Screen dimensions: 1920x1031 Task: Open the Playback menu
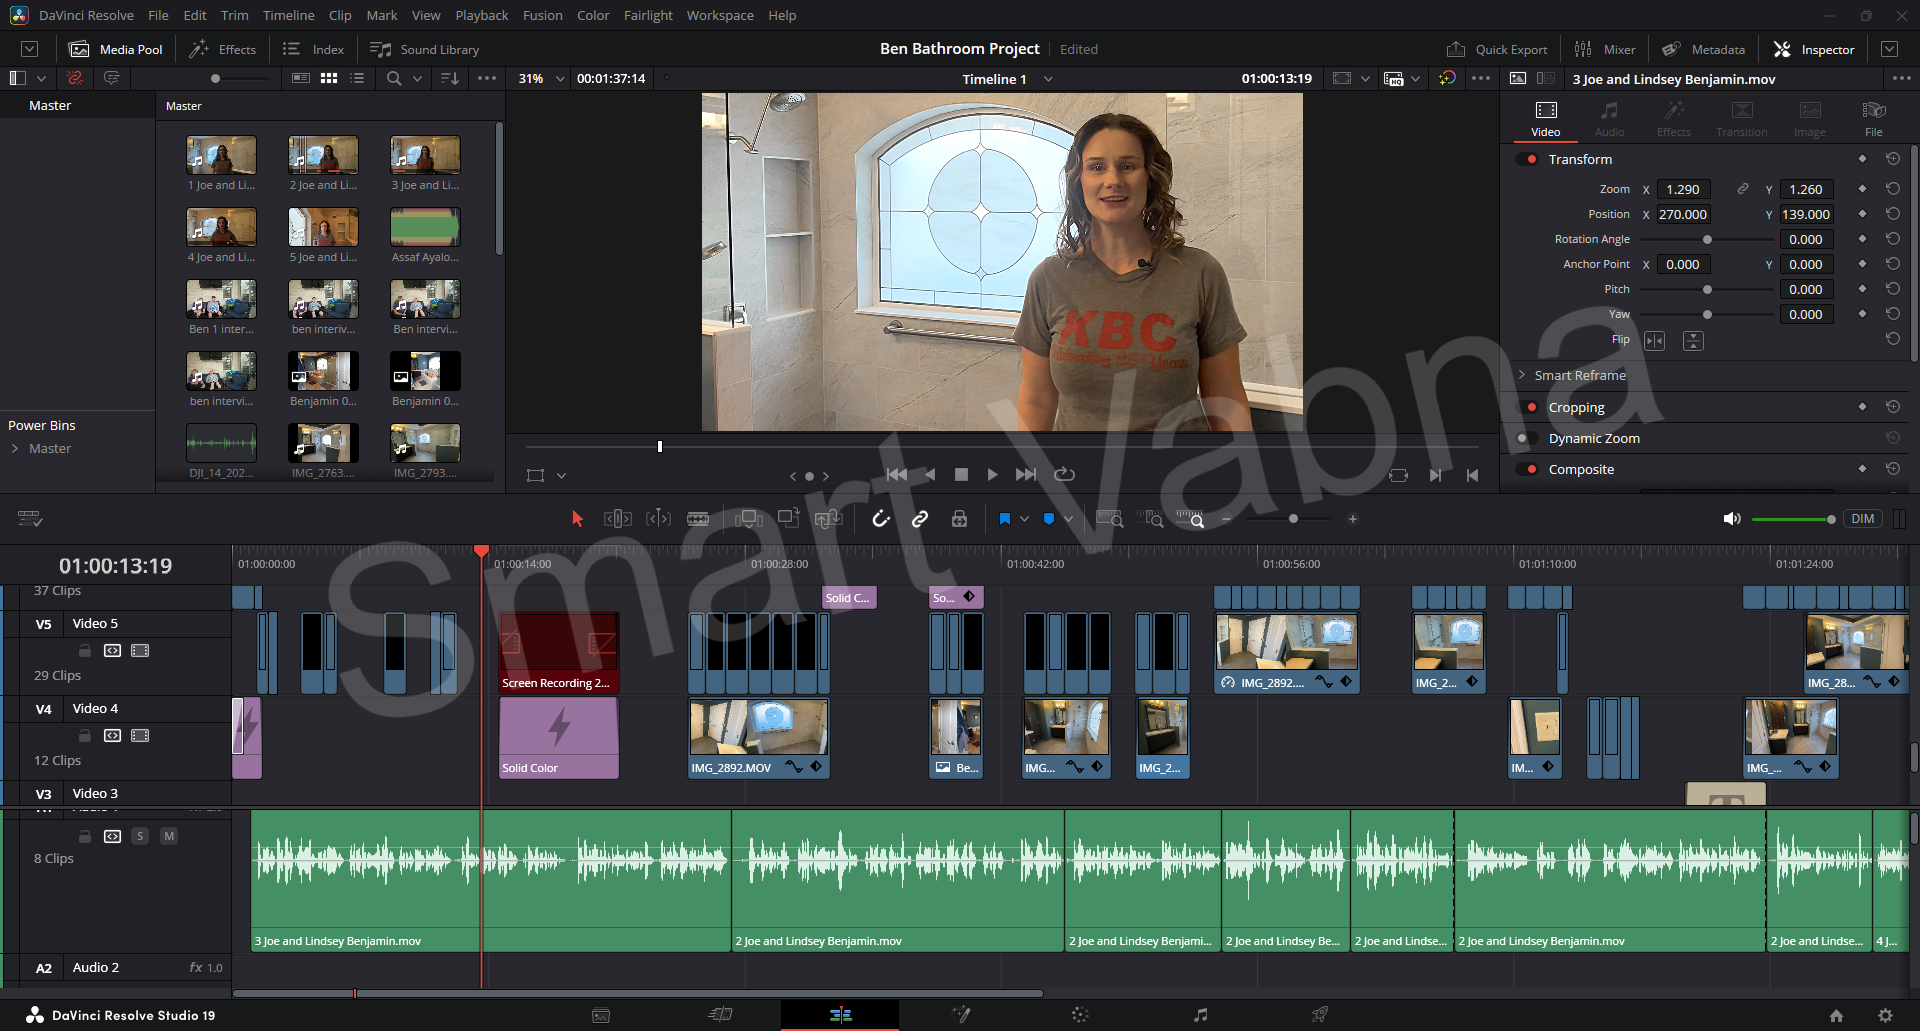coord(481,15)
